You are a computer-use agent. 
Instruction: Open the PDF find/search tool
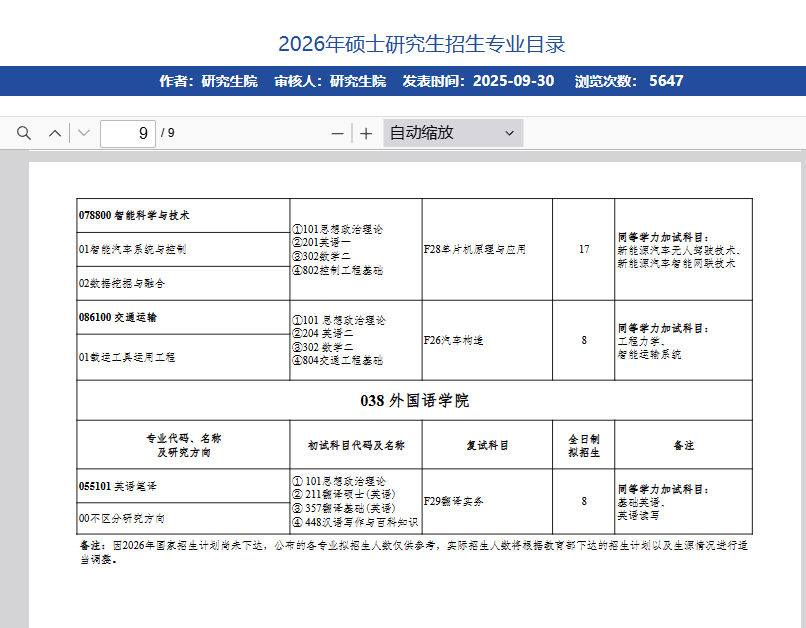24,133
